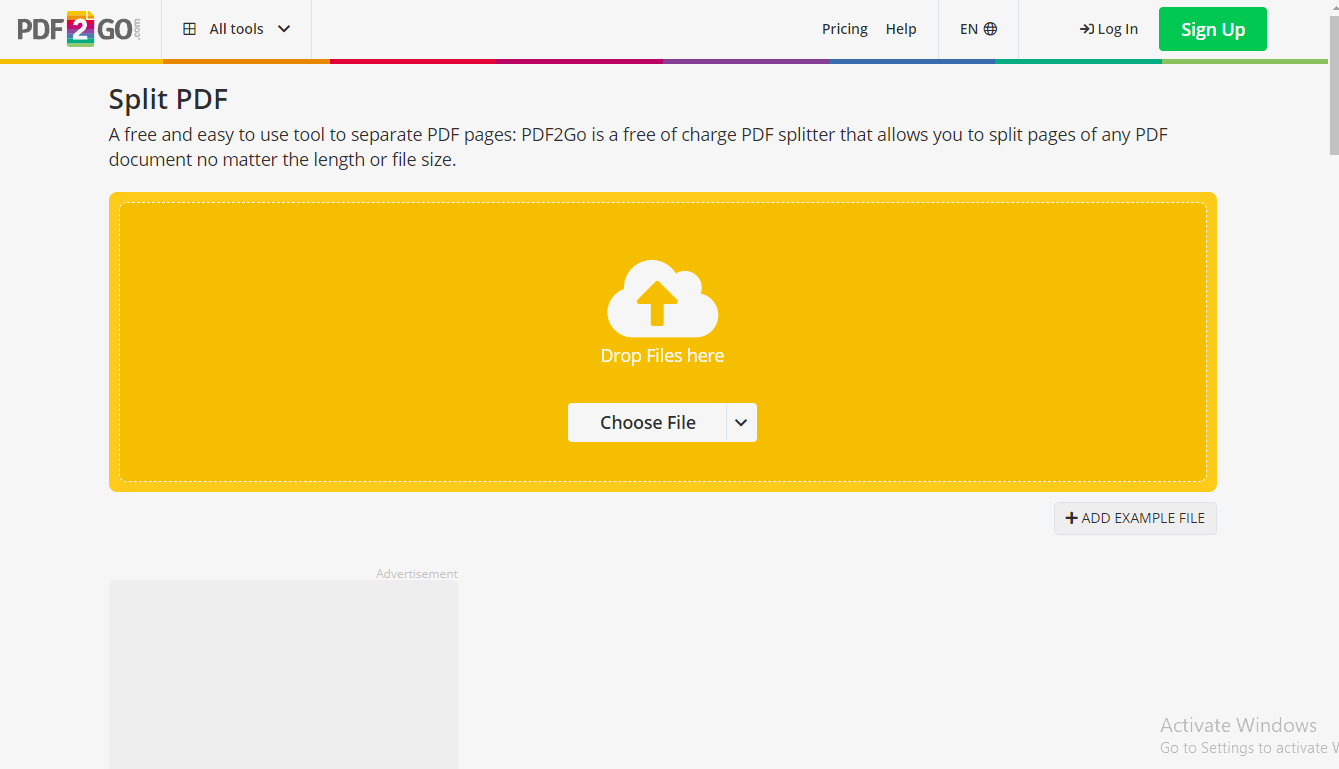Click the Choose File button
The width and height of the screenshot is (1339, 769).
[x=646, y=422]
